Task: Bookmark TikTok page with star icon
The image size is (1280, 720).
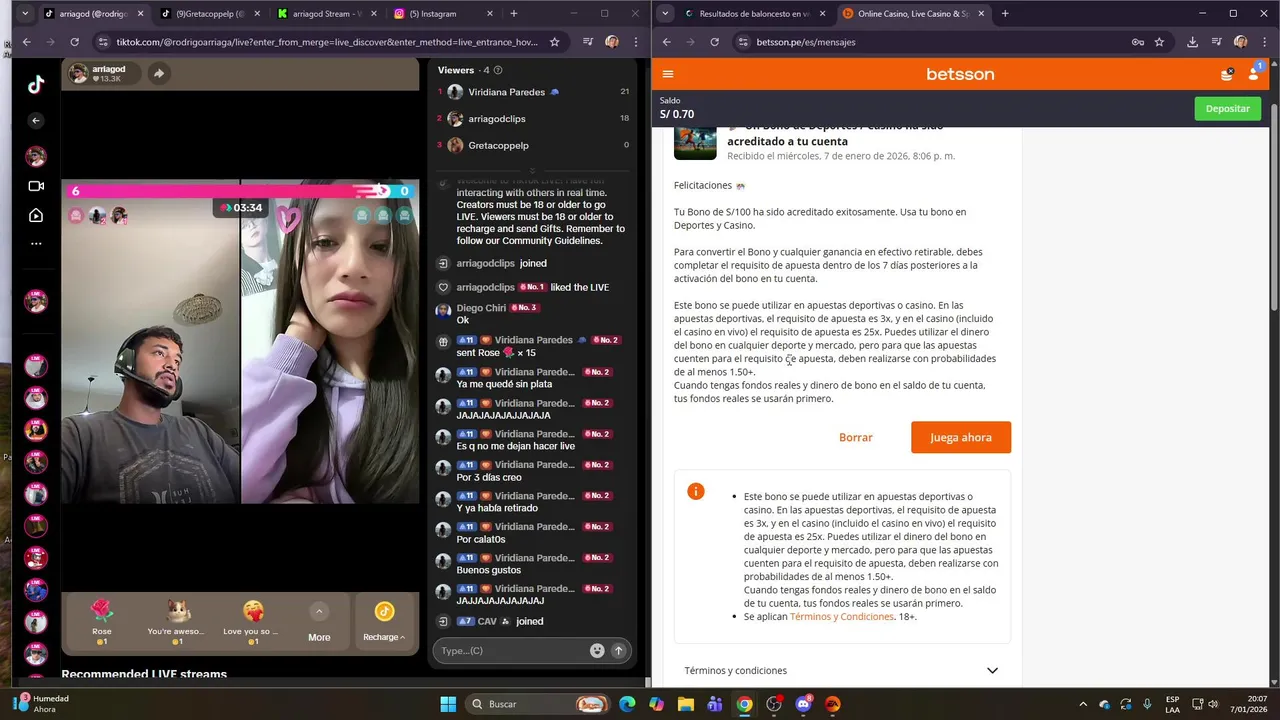Action: [554, 42]
